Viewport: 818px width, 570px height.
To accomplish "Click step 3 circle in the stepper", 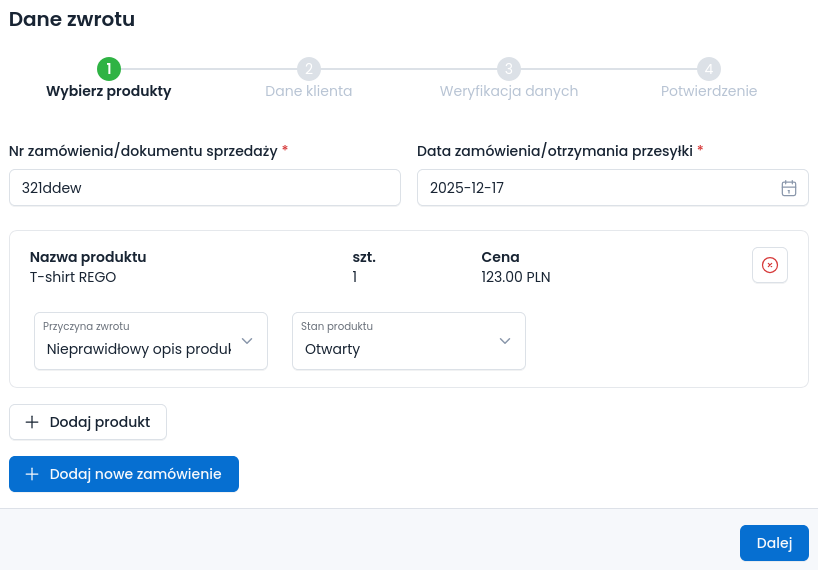I will point(509,69).
